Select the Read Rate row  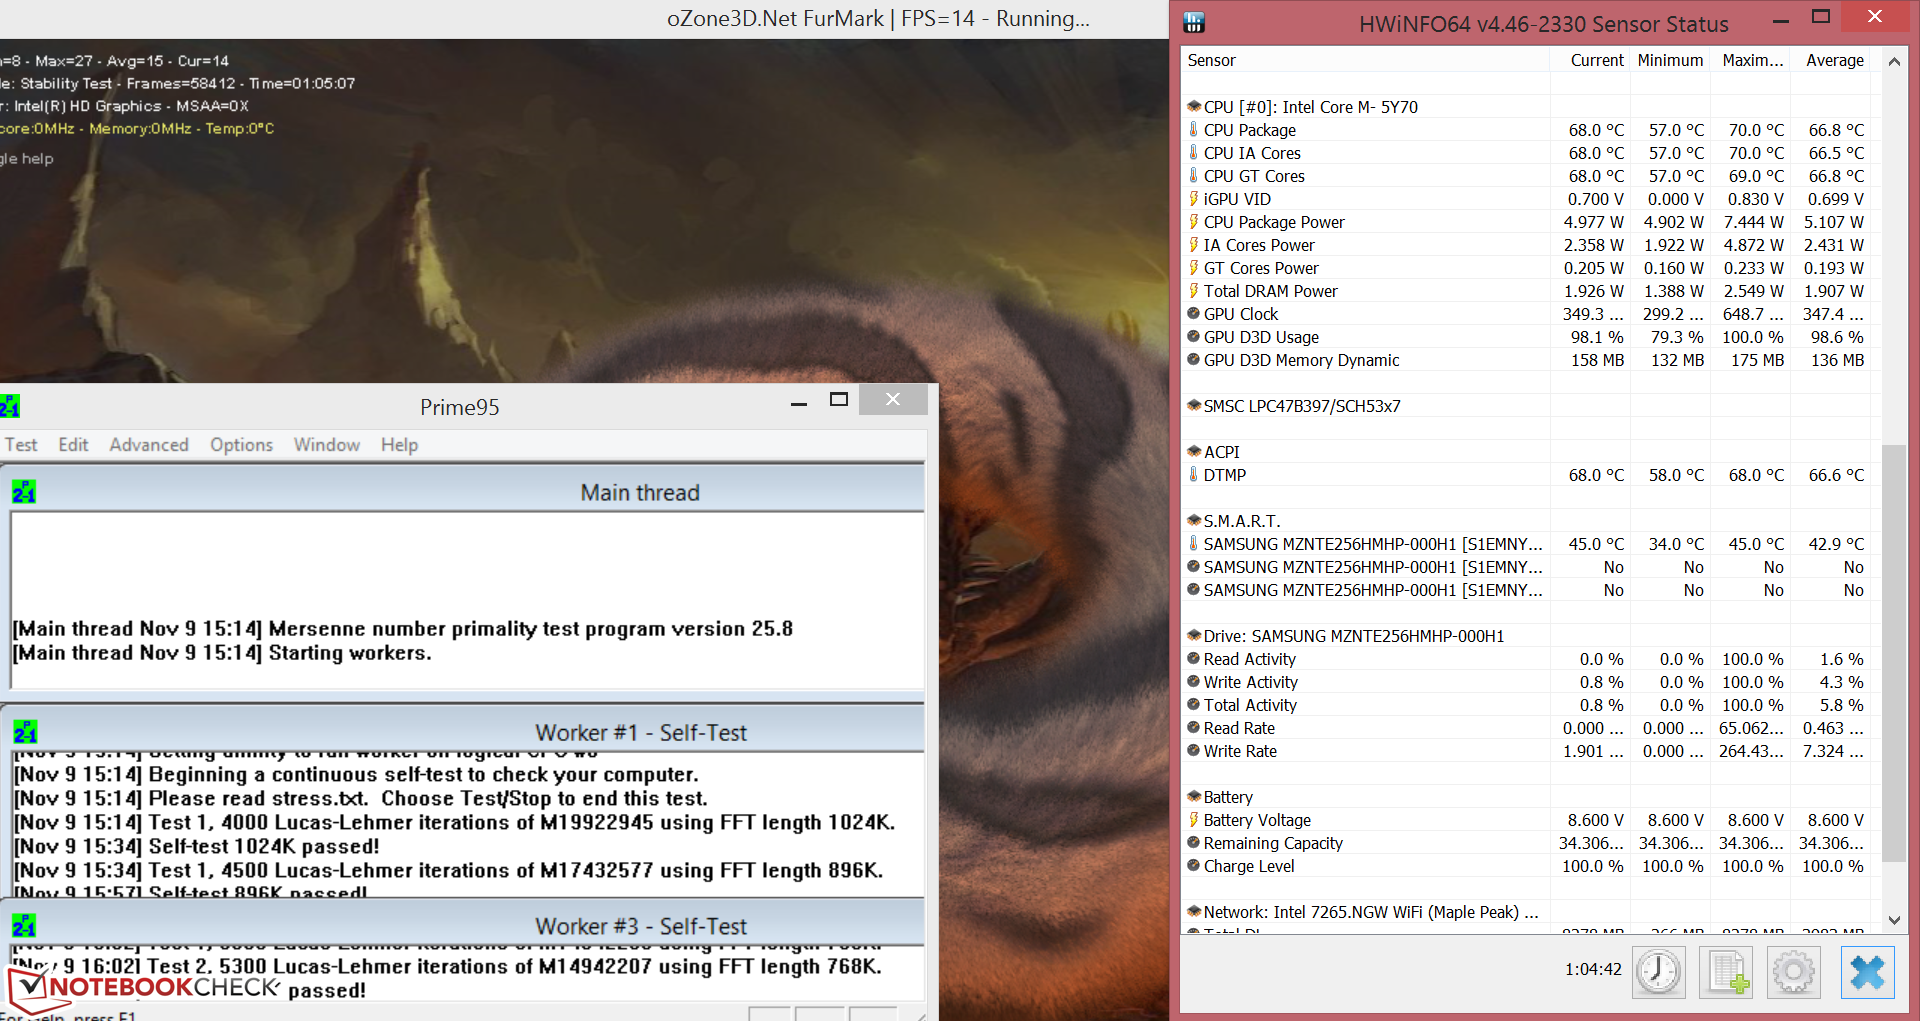click(1526, 728)
